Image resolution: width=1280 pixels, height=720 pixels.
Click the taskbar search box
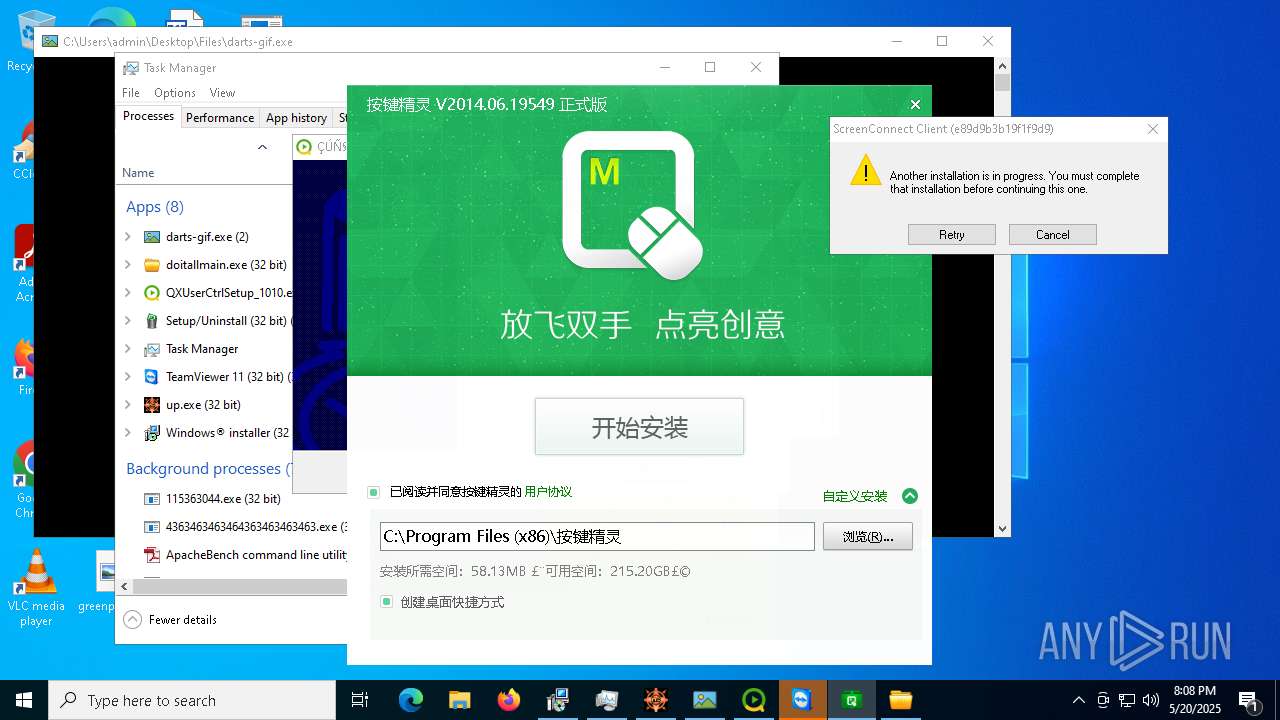192,700
